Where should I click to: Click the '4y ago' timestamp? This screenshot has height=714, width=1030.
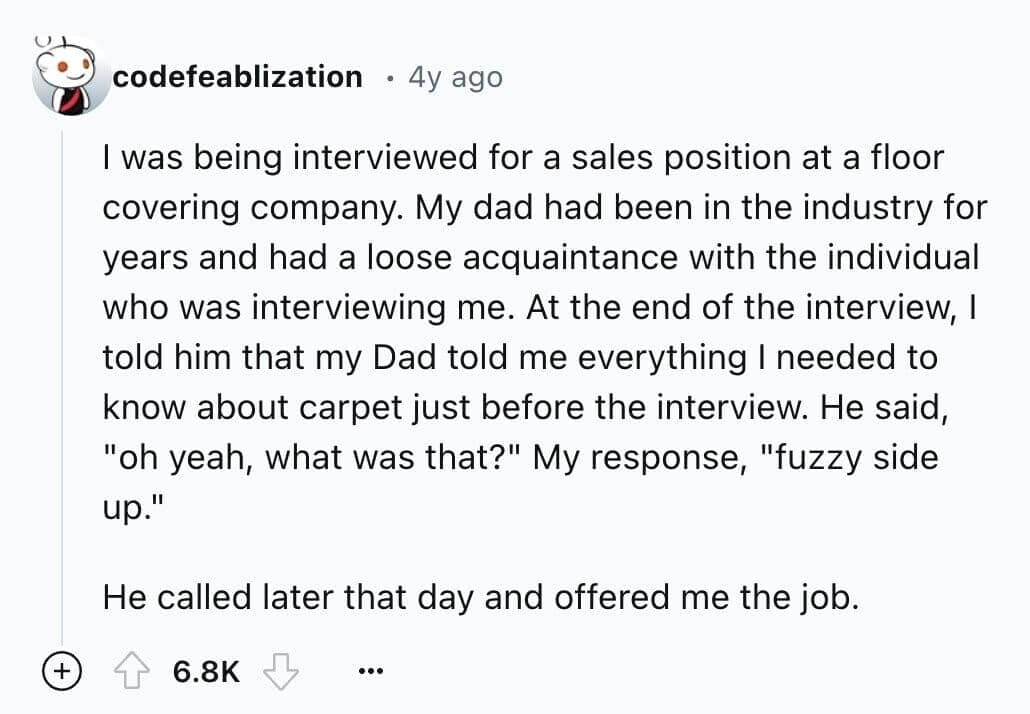tap(455, 76)
